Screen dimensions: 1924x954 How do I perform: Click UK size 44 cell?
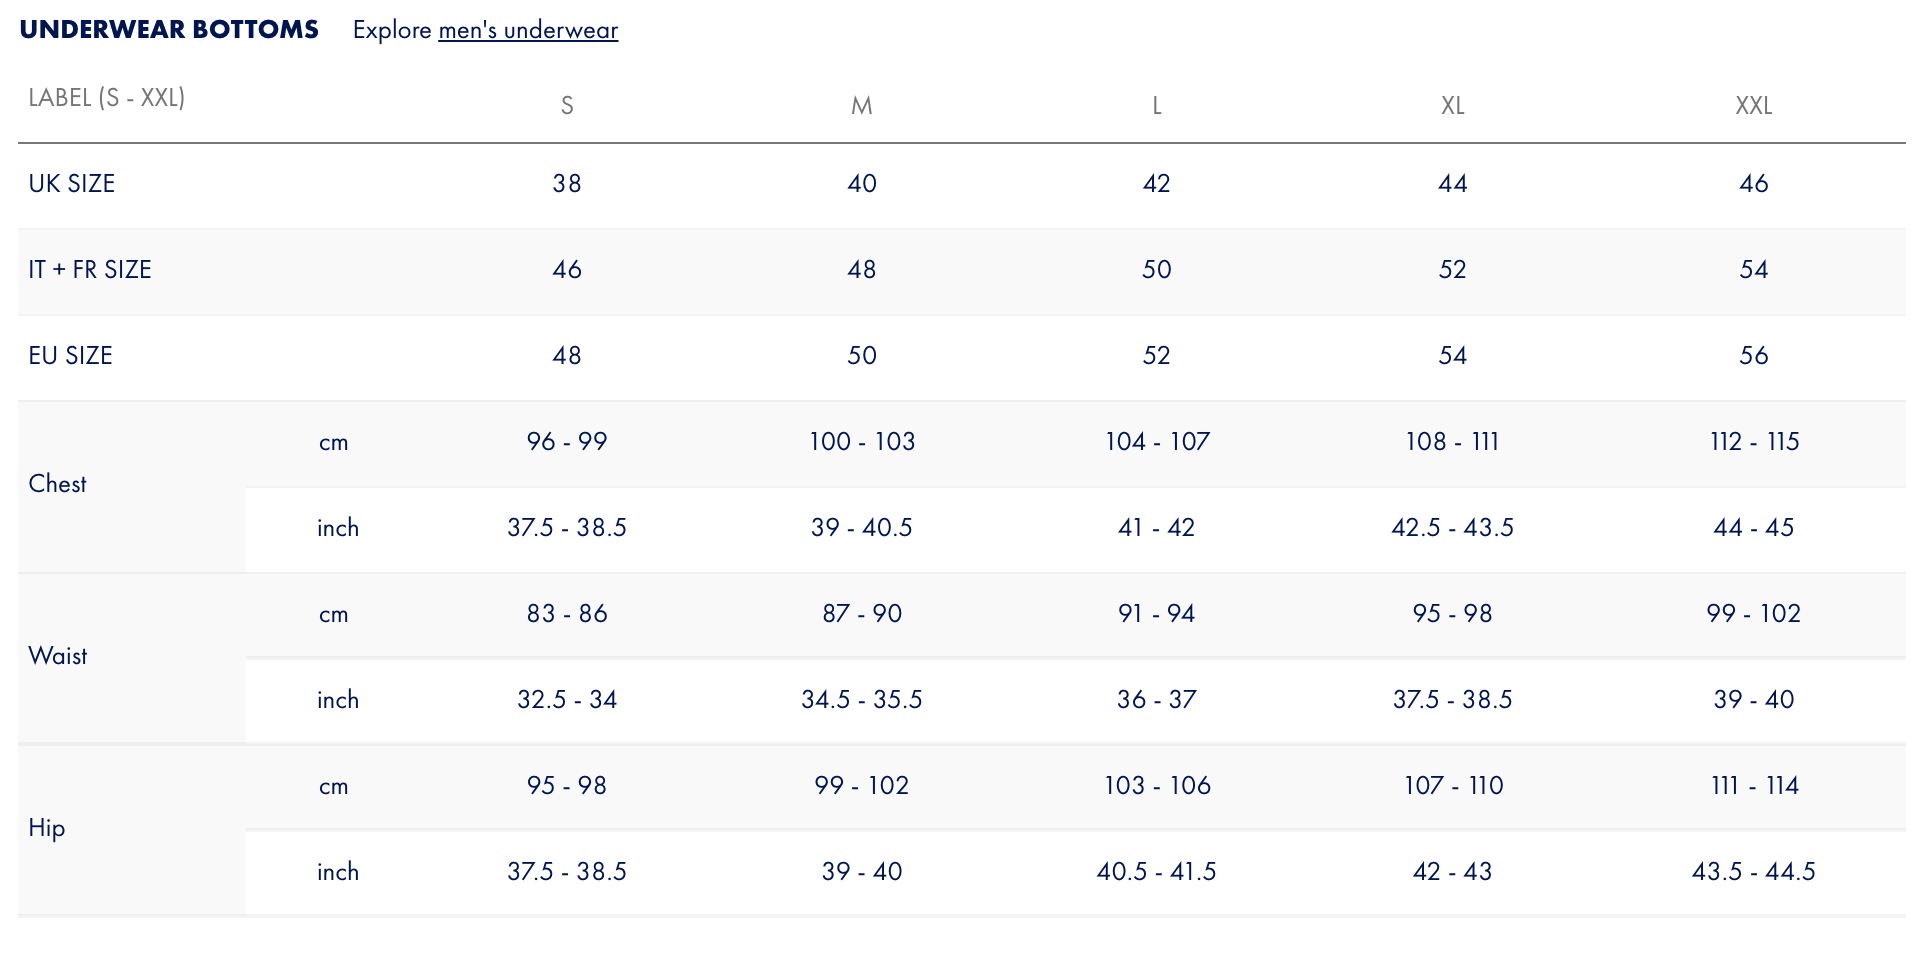coord(1453,184)
